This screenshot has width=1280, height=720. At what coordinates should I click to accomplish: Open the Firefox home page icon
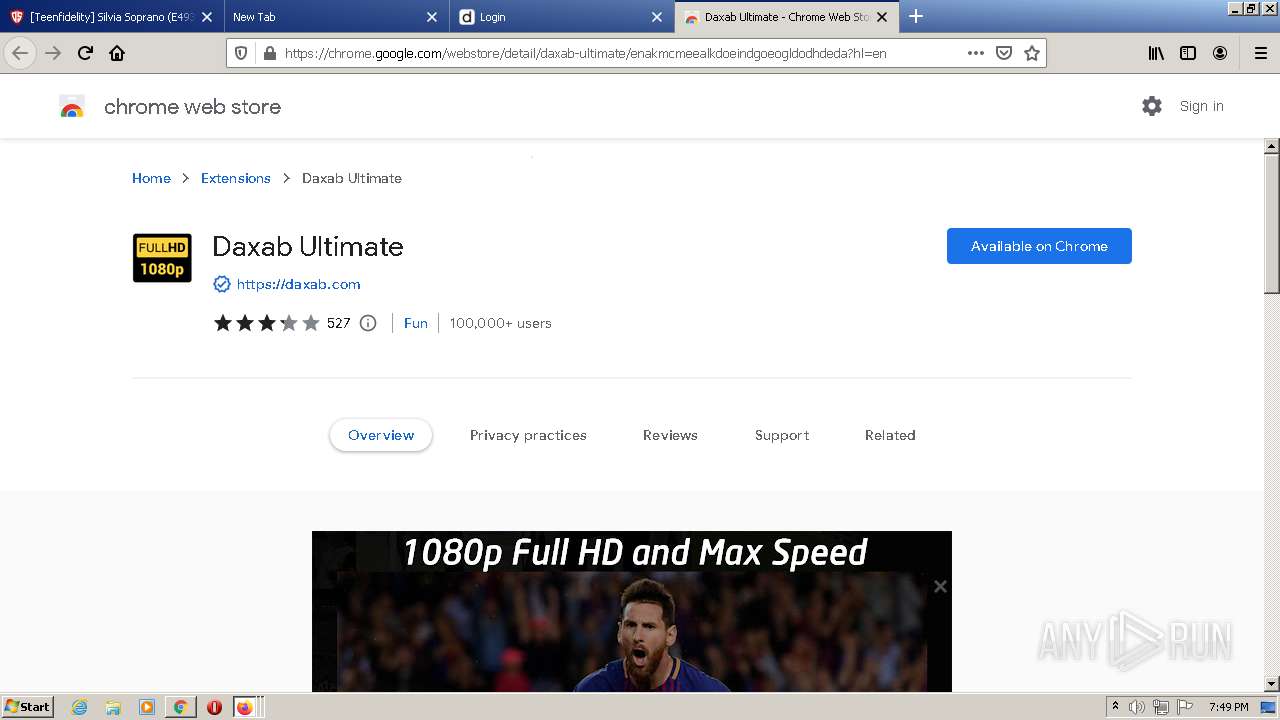117,53
